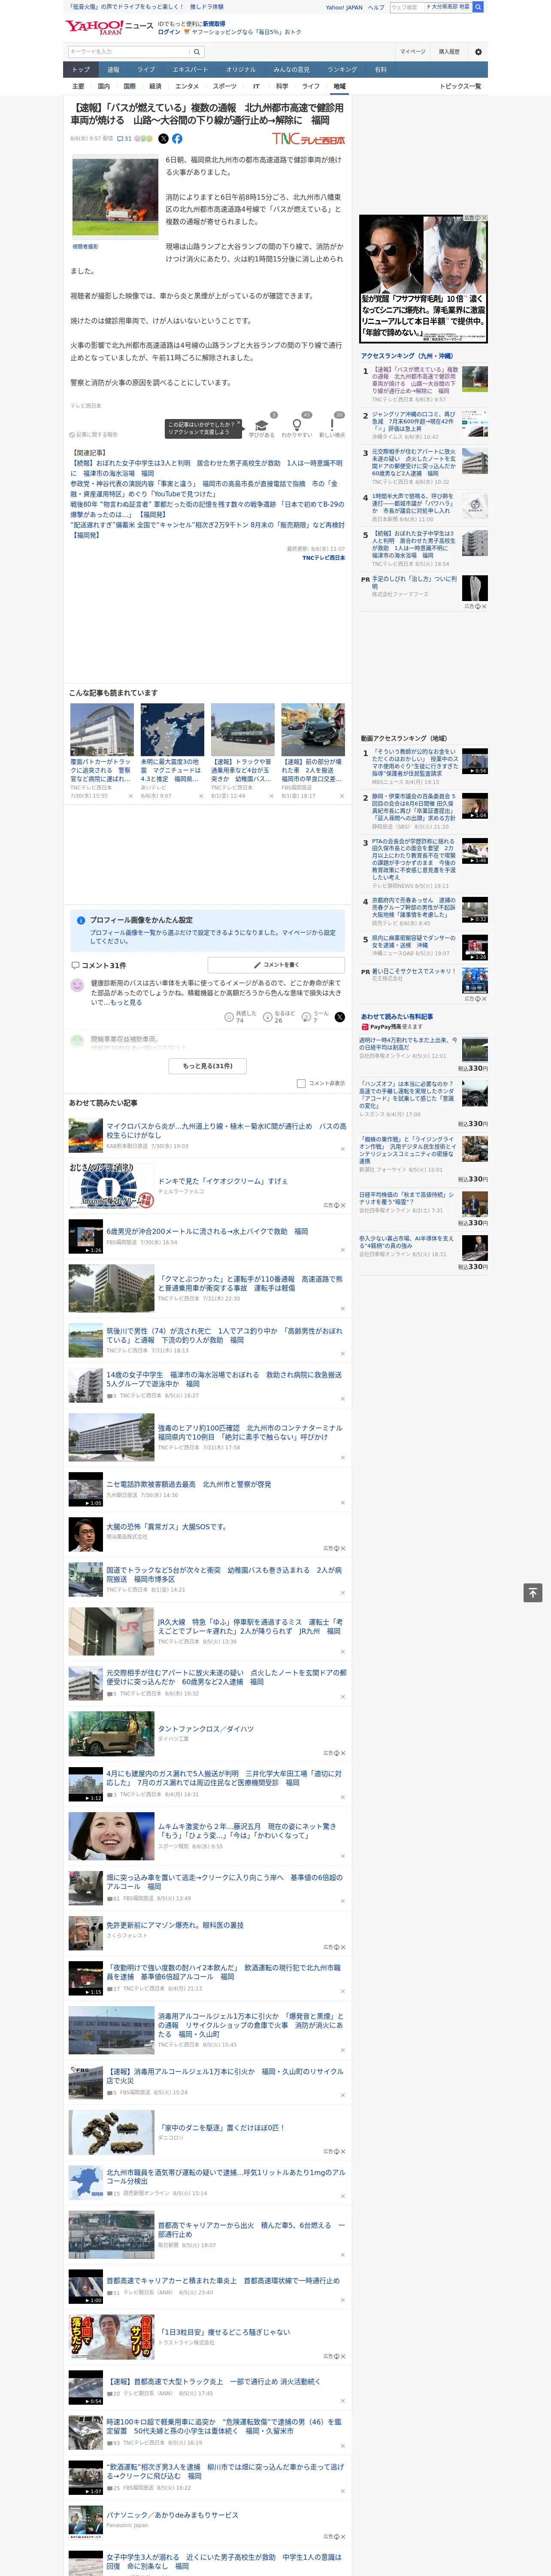
Task: Open ランキング navigation tab
Action: click(x=342, y=69)
